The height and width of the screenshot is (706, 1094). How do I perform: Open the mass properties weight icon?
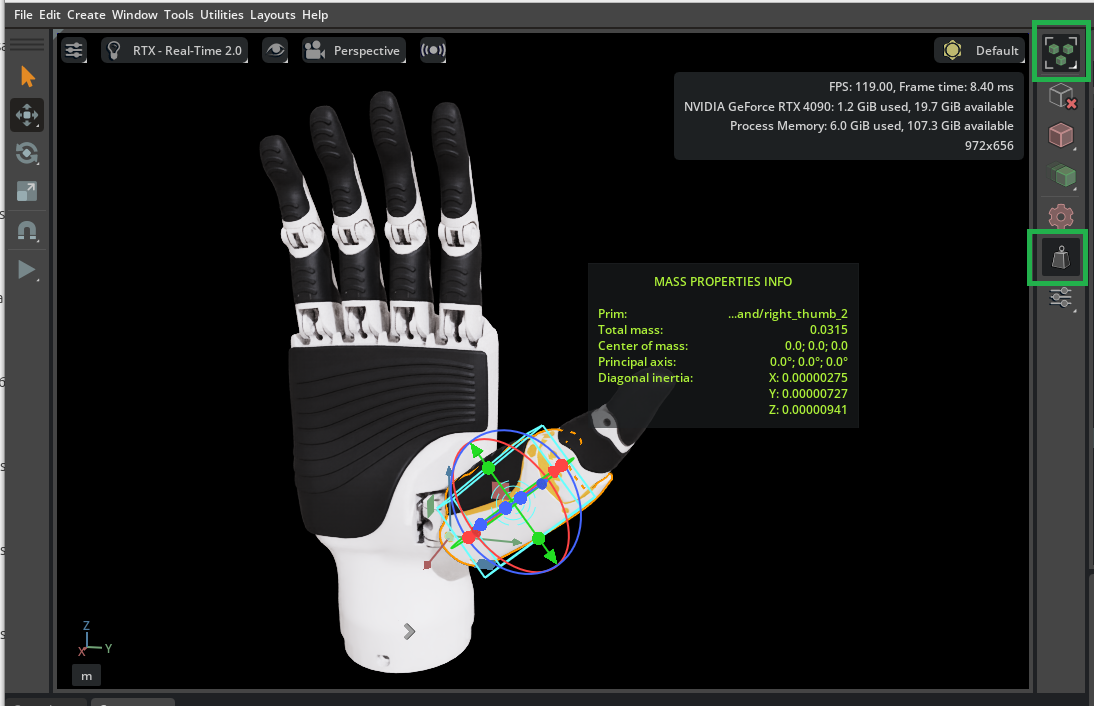coord(1058,257)
